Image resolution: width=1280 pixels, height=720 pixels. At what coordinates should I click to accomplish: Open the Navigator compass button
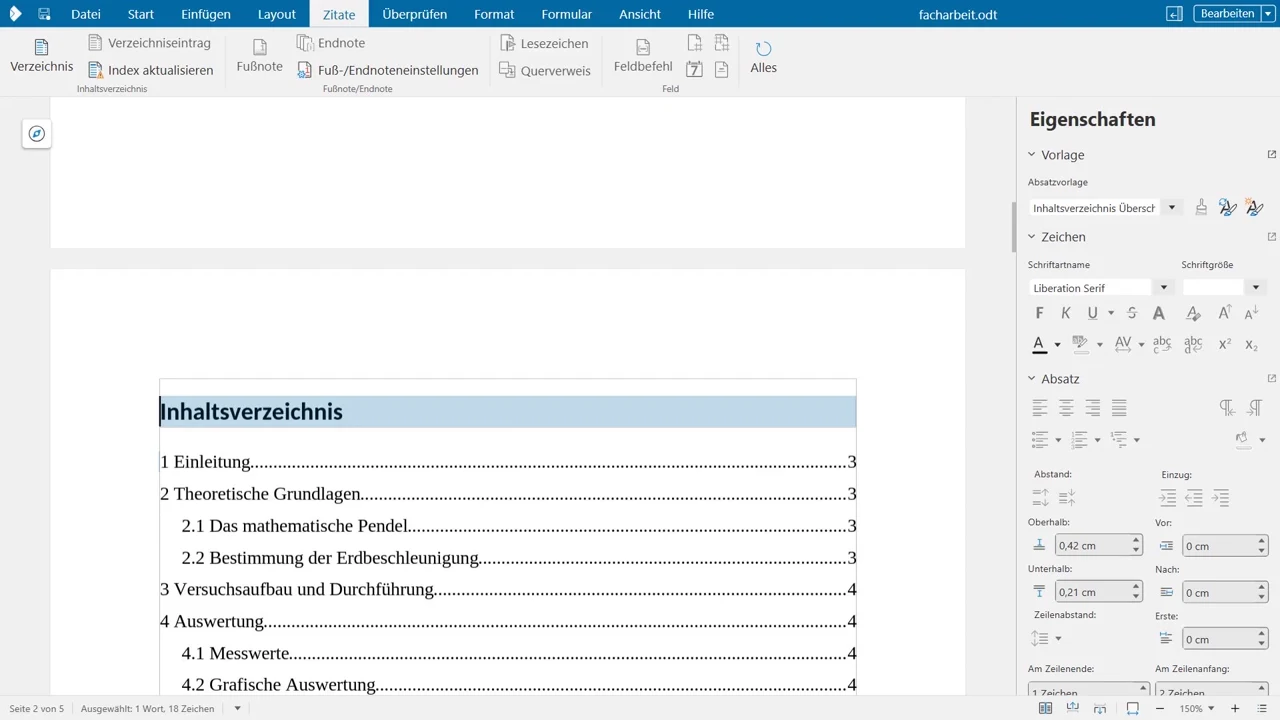(37, 134)
